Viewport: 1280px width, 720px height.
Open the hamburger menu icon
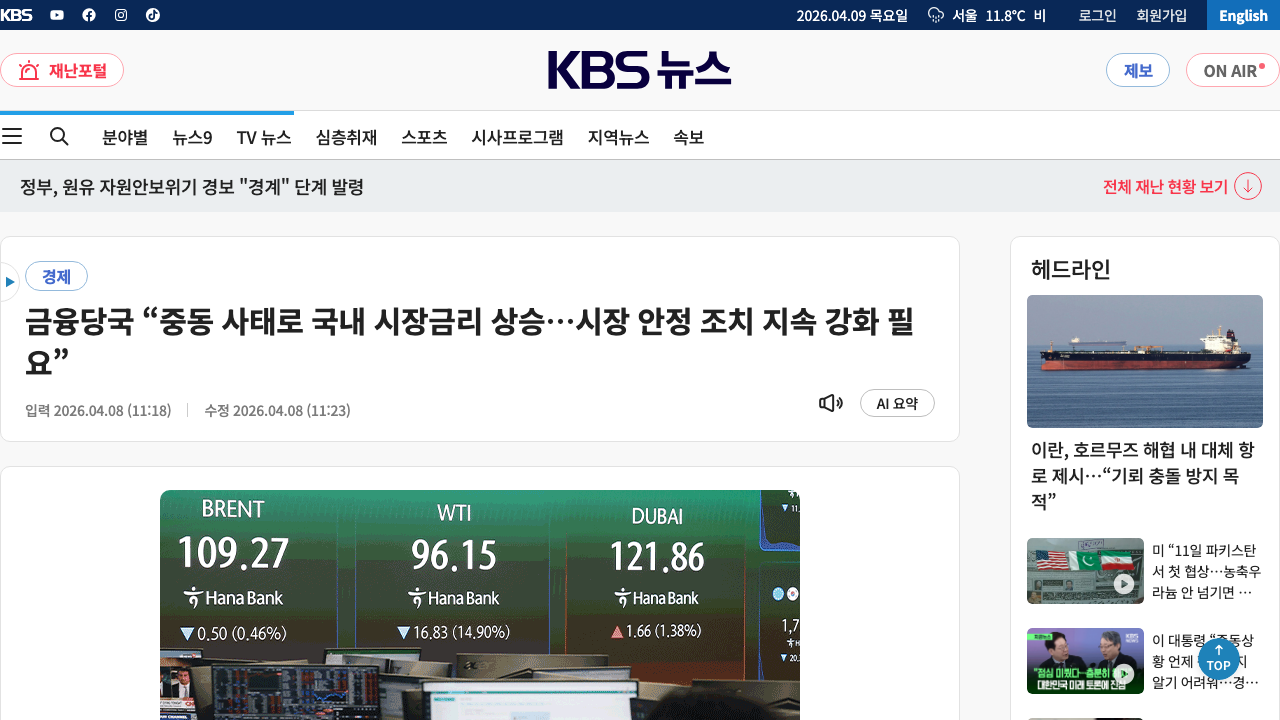tap(12, 136)
